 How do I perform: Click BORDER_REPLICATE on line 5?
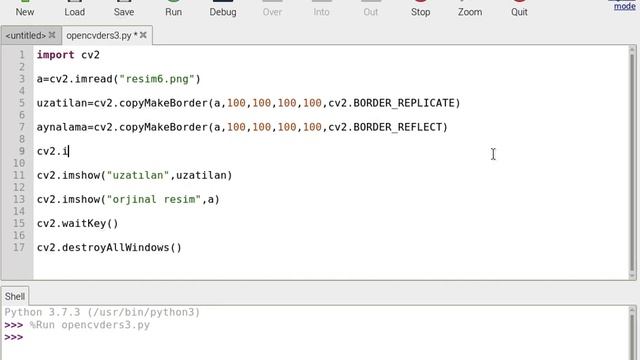404,103
